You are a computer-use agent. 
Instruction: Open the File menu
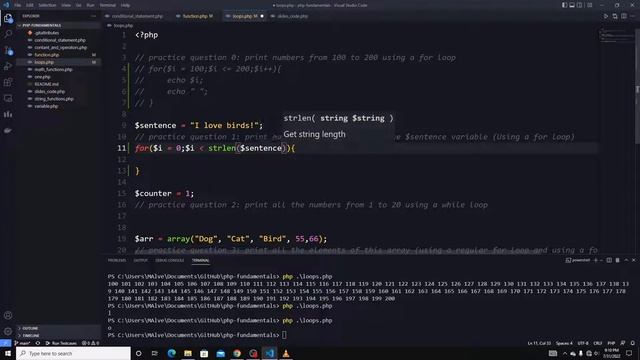(x=18, y=5)
